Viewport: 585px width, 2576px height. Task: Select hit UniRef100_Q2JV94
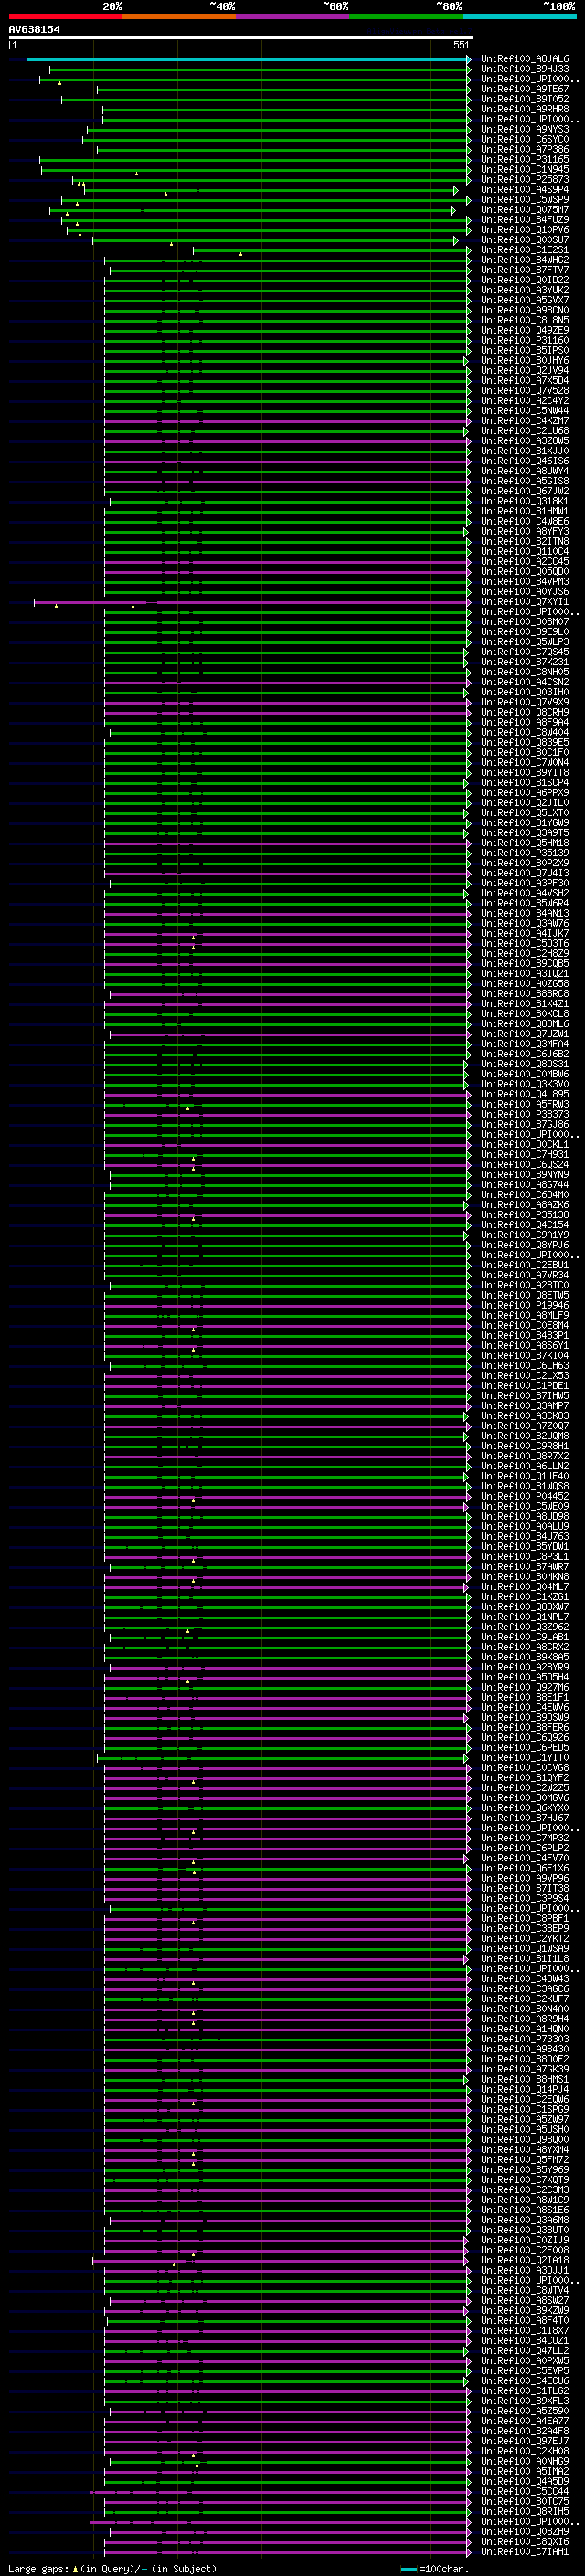point(524,370)
